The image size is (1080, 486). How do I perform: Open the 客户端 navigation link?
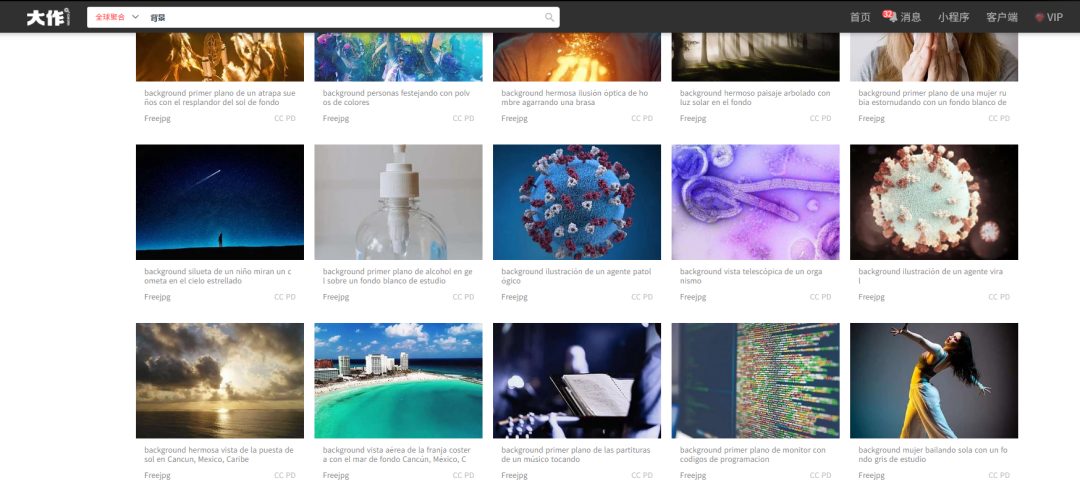coord(1001,17)
